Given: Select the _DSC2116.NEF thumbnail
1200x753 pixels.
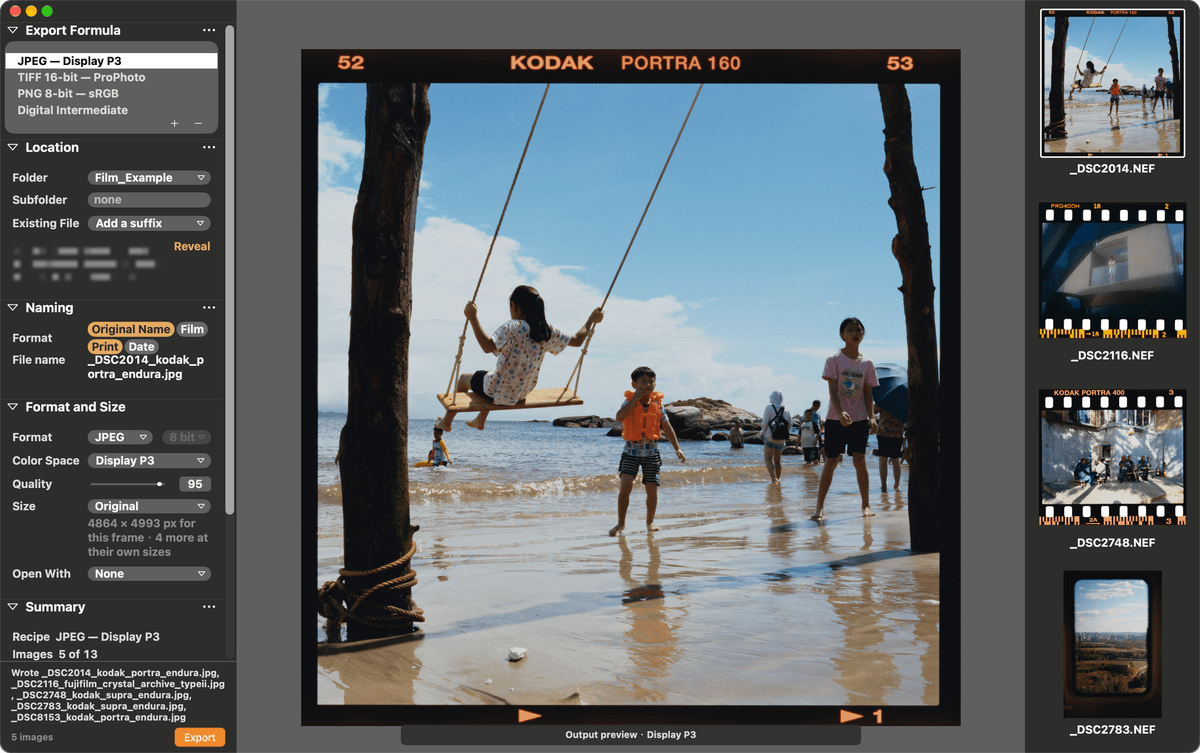Looking at the screenshot, I should tap(1112, 271).
